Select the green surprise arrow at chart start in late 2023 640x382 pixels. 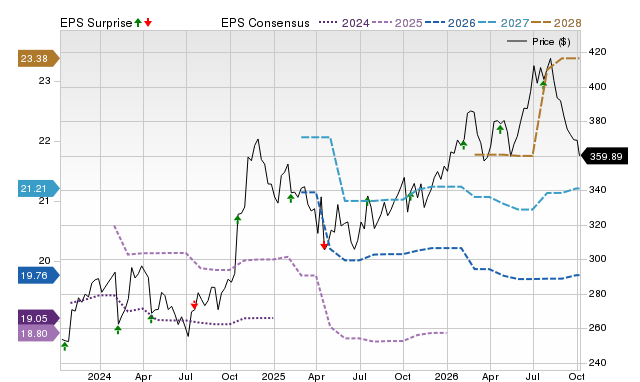point(64,346)
